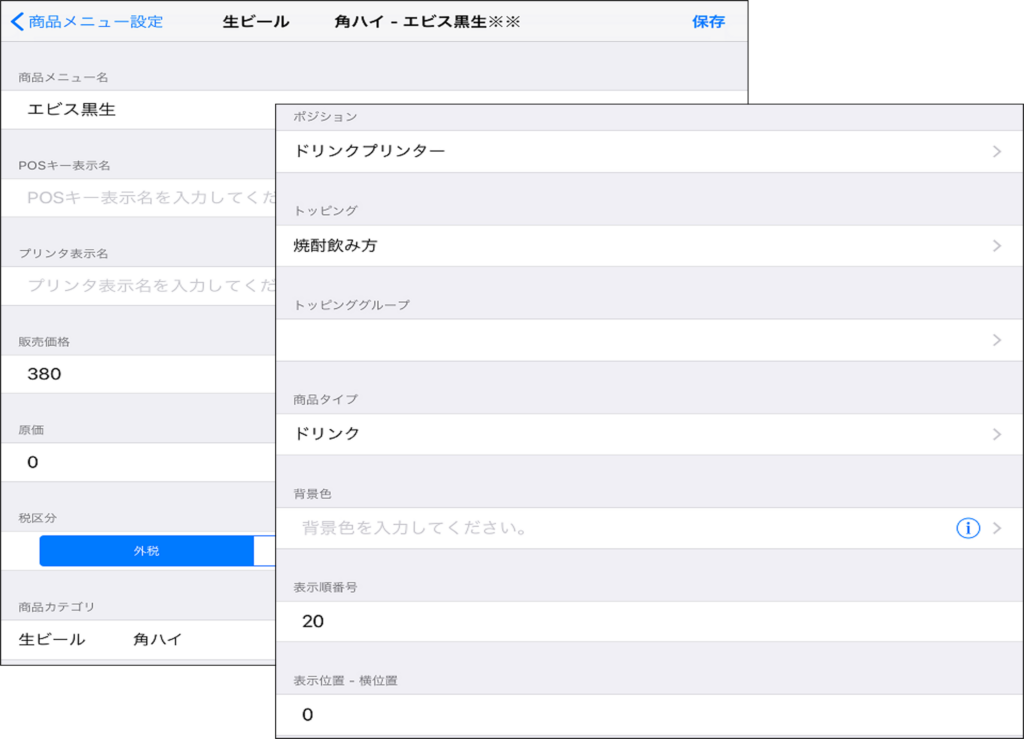1024x739 pixels.
Task: Focus the プリンタ表示名 input field
Action: tap(138, 286)
